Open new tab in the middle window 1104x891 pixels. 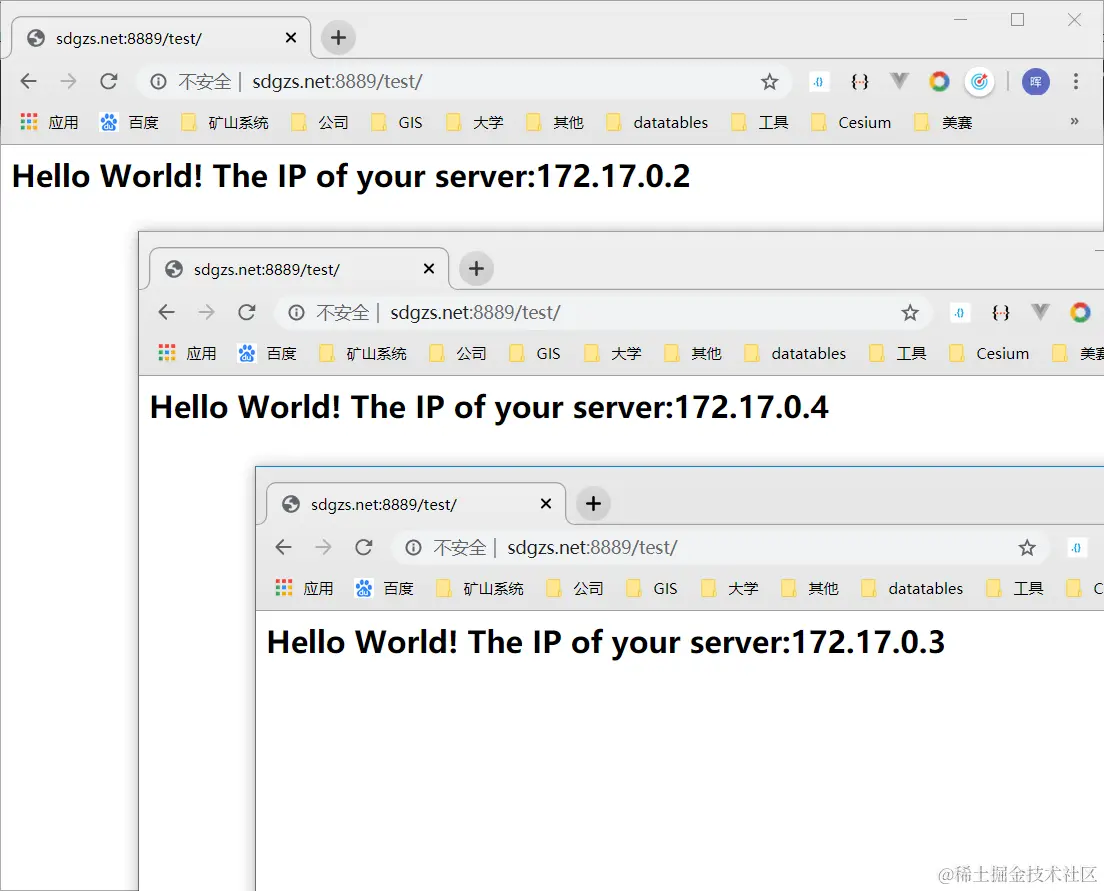click(x=476, y=268)
